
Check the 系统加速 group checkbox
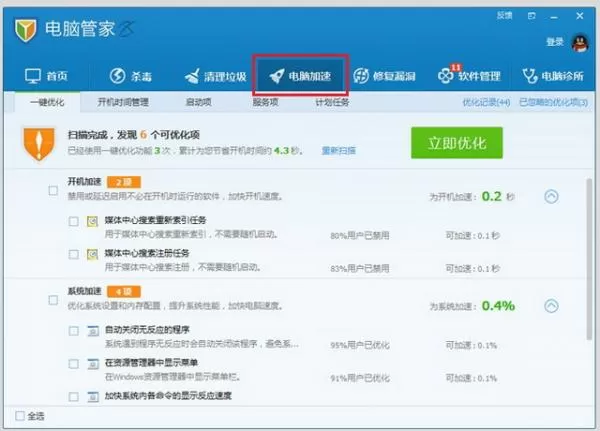pyautogui.click(x=53, y=300)
